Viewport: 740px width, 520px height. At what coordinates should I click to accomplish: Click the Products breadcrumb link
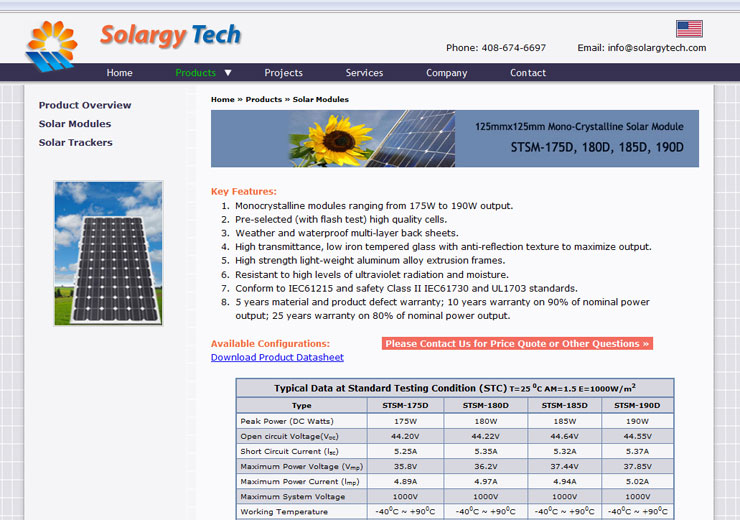point(264,100)
